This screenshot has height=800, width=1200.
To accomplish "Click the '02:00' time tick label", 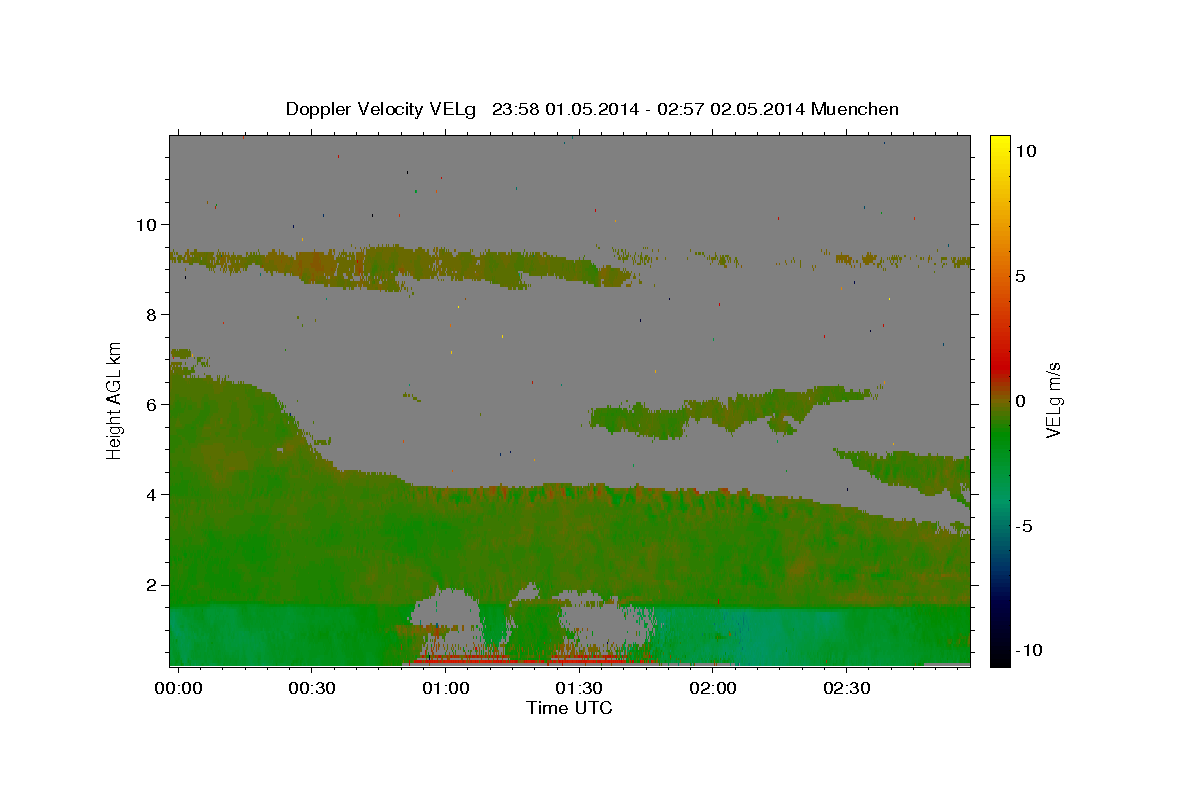I will click(x=713, y=688).
